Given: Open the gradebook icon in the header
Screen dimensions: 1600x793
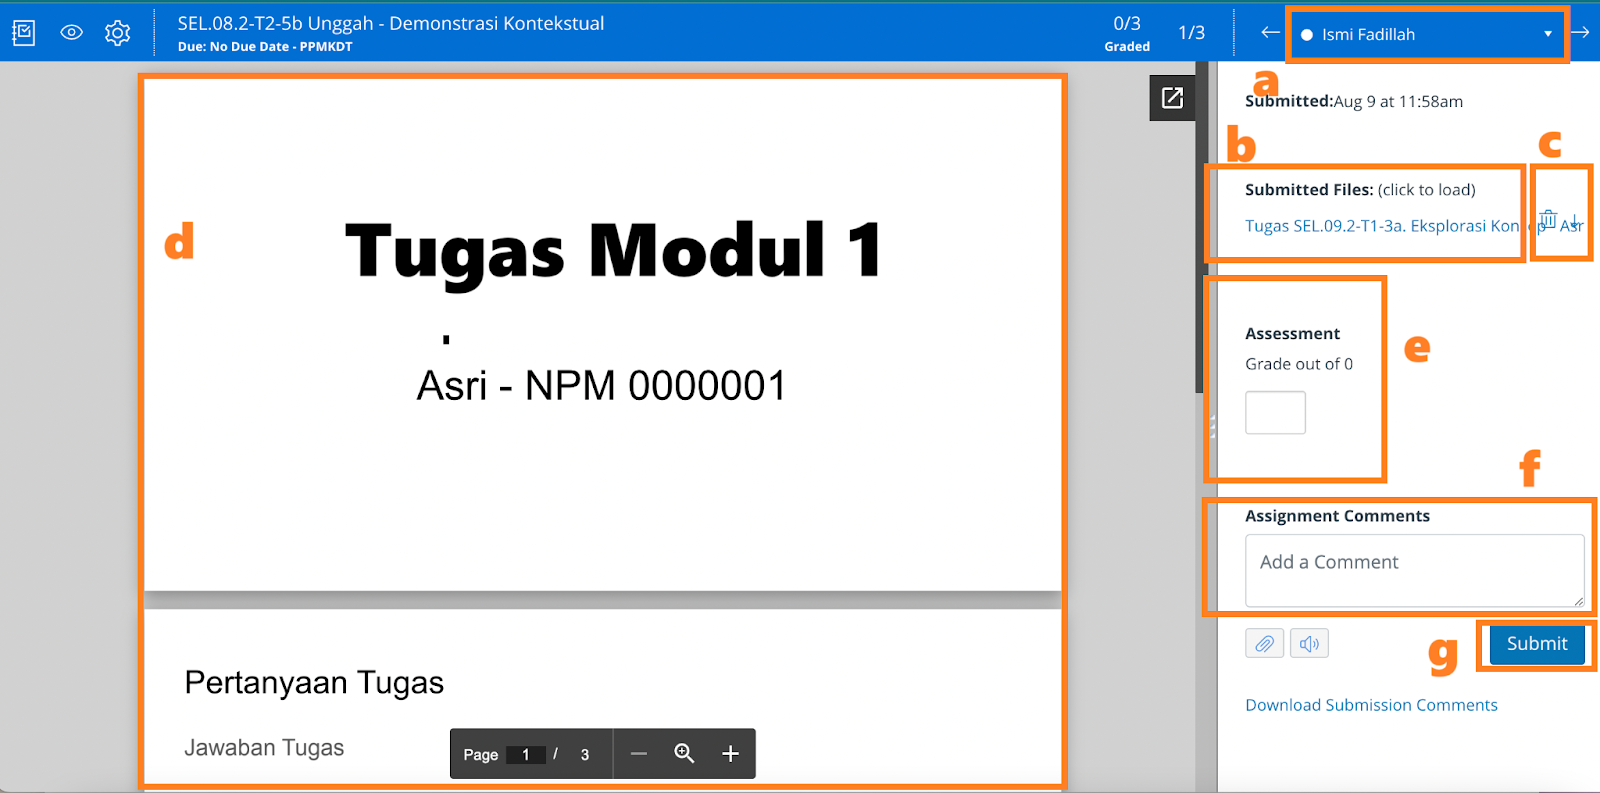Looking at the screenshot, I should click(24, 33).
